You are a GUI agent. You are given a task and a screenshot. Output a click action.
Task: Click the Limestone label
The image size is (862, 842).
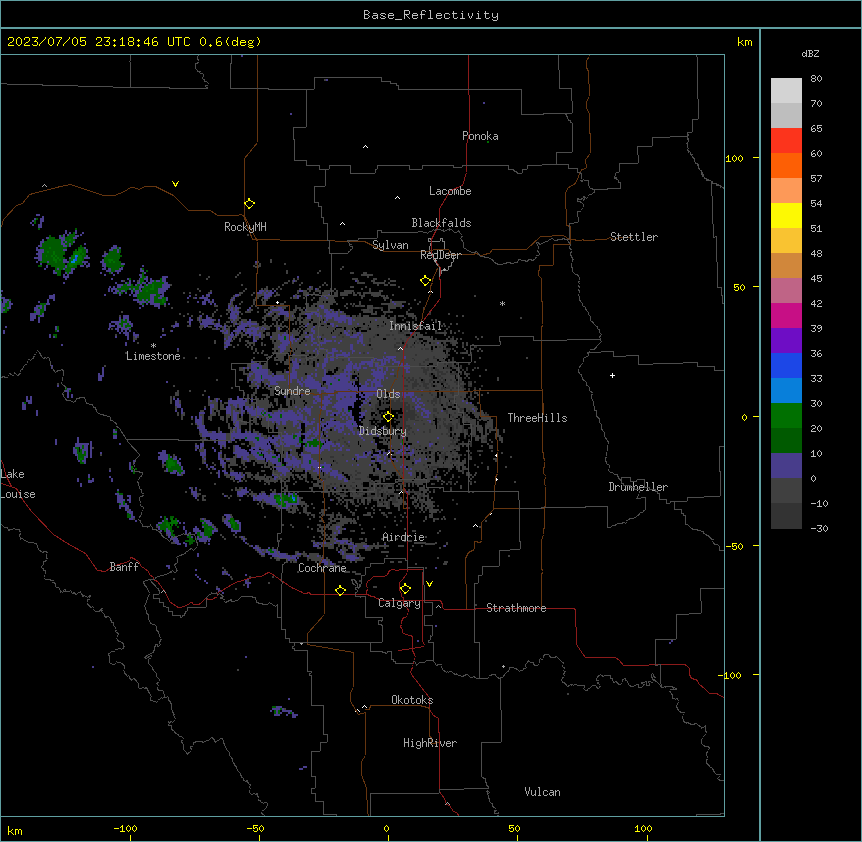153,356
